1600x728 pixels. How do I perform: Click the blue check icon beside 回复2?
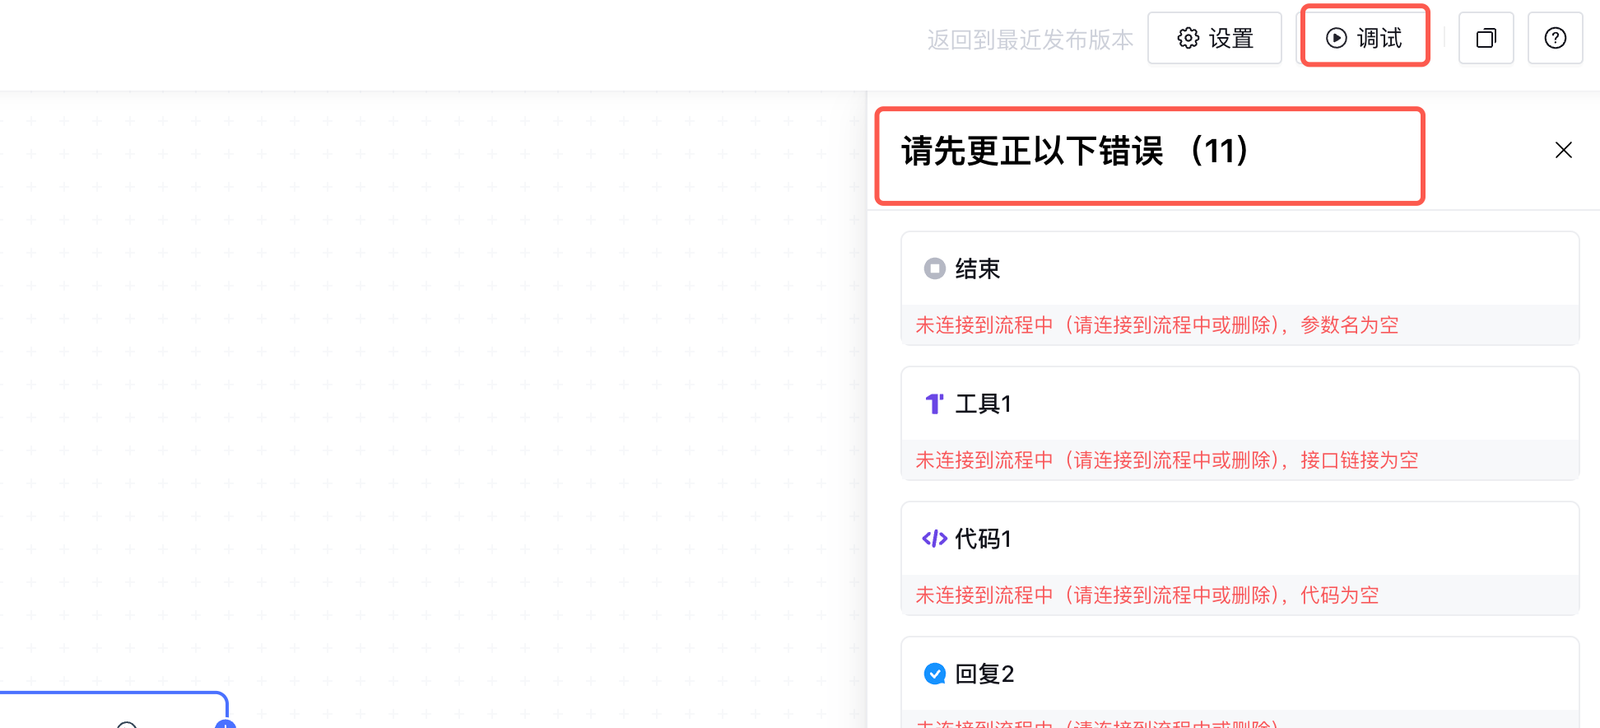934,673
